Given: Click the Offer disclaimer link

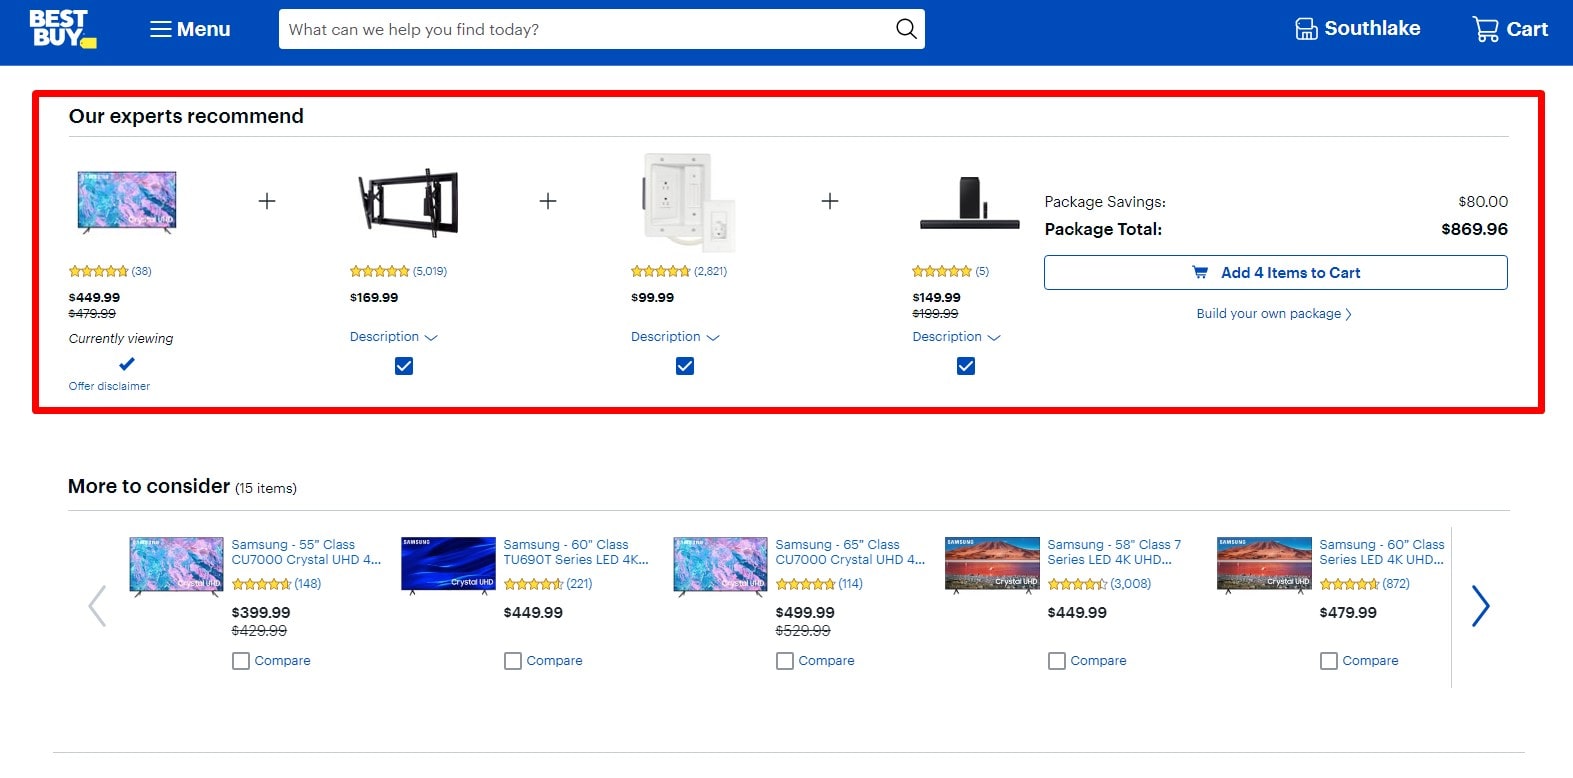Looking at the screenshot, I should click(x=109, y=386).
